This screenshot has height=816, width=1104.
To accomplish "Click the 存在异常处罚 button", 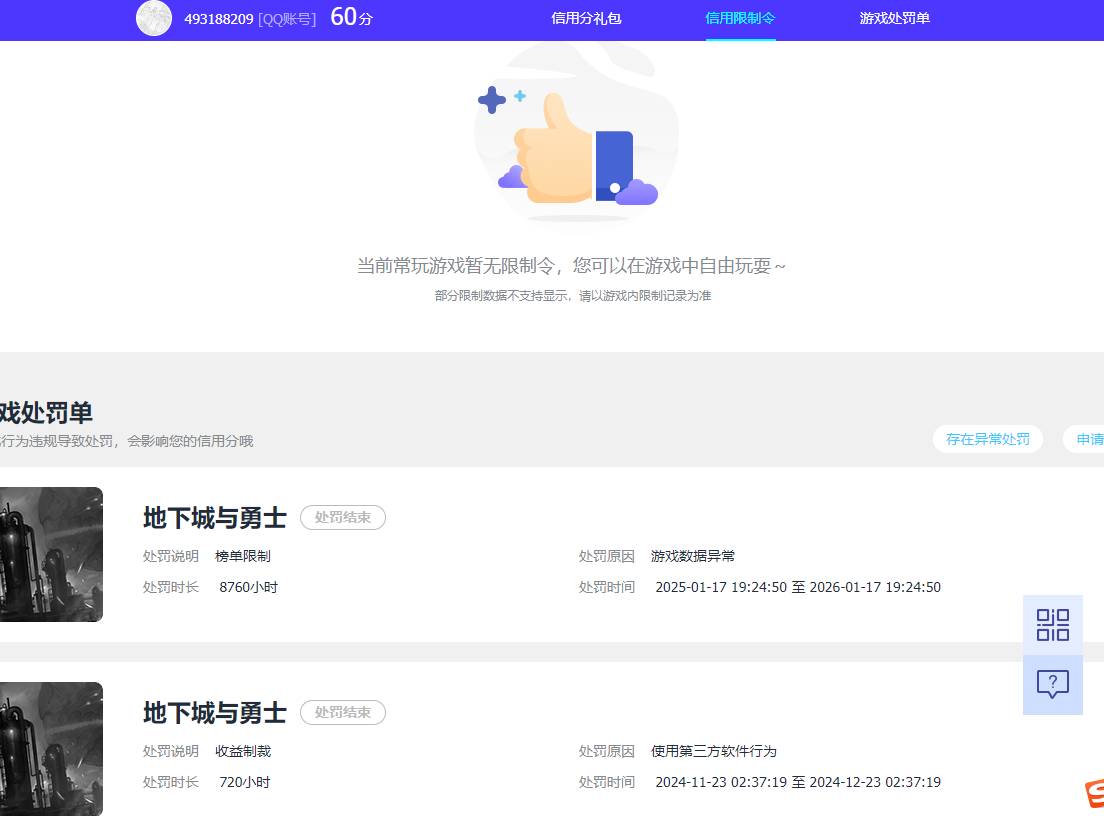I will click(987, 439).
